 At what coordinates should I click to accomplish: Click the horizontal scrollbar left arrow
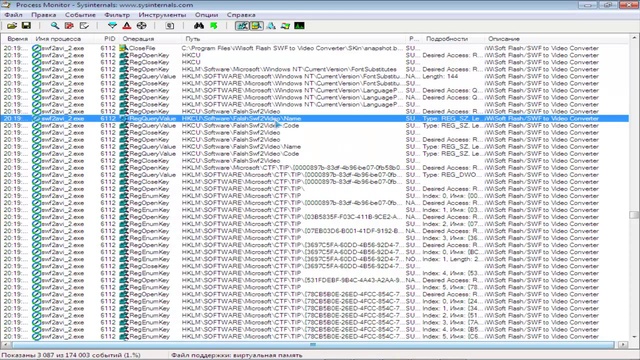pyautogui.click(x=6, y=345)
